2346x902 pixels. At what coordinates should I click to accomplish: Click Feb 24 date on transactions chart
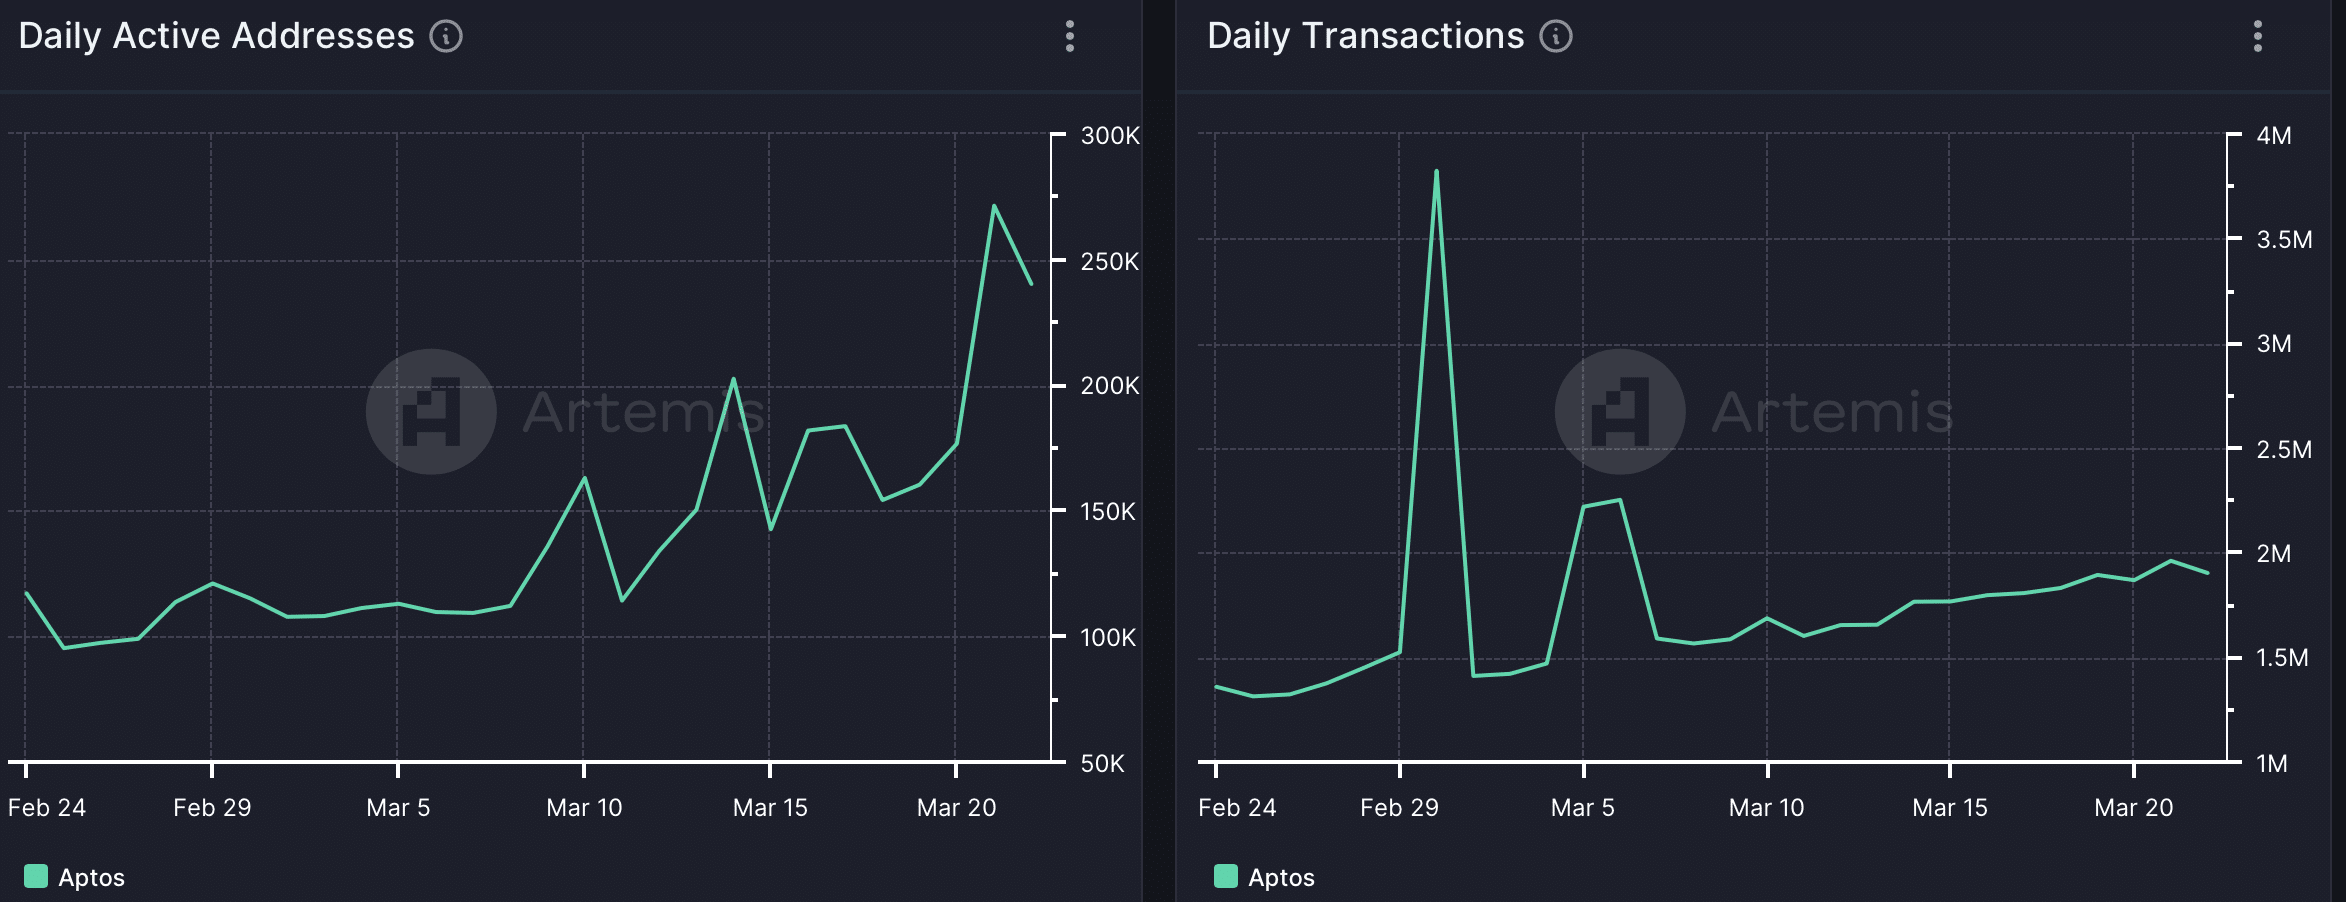(1237, 808)
